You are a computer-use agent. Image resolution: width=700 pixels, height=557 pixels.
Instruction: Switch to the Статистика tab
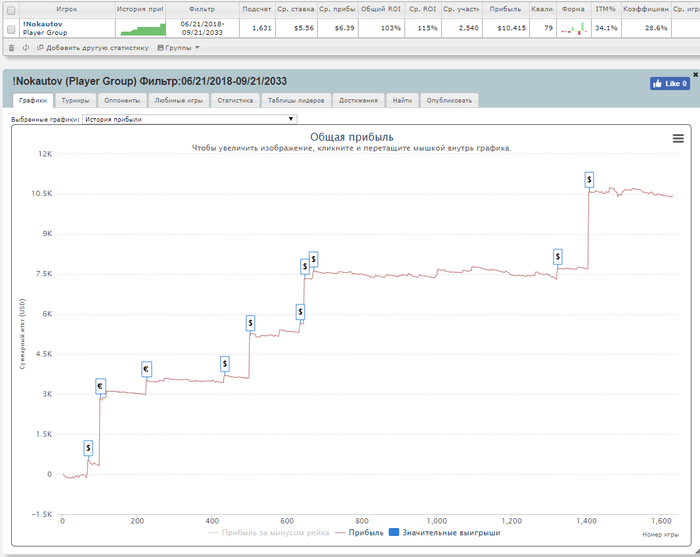pyautogui.click(x=235, y=100)
